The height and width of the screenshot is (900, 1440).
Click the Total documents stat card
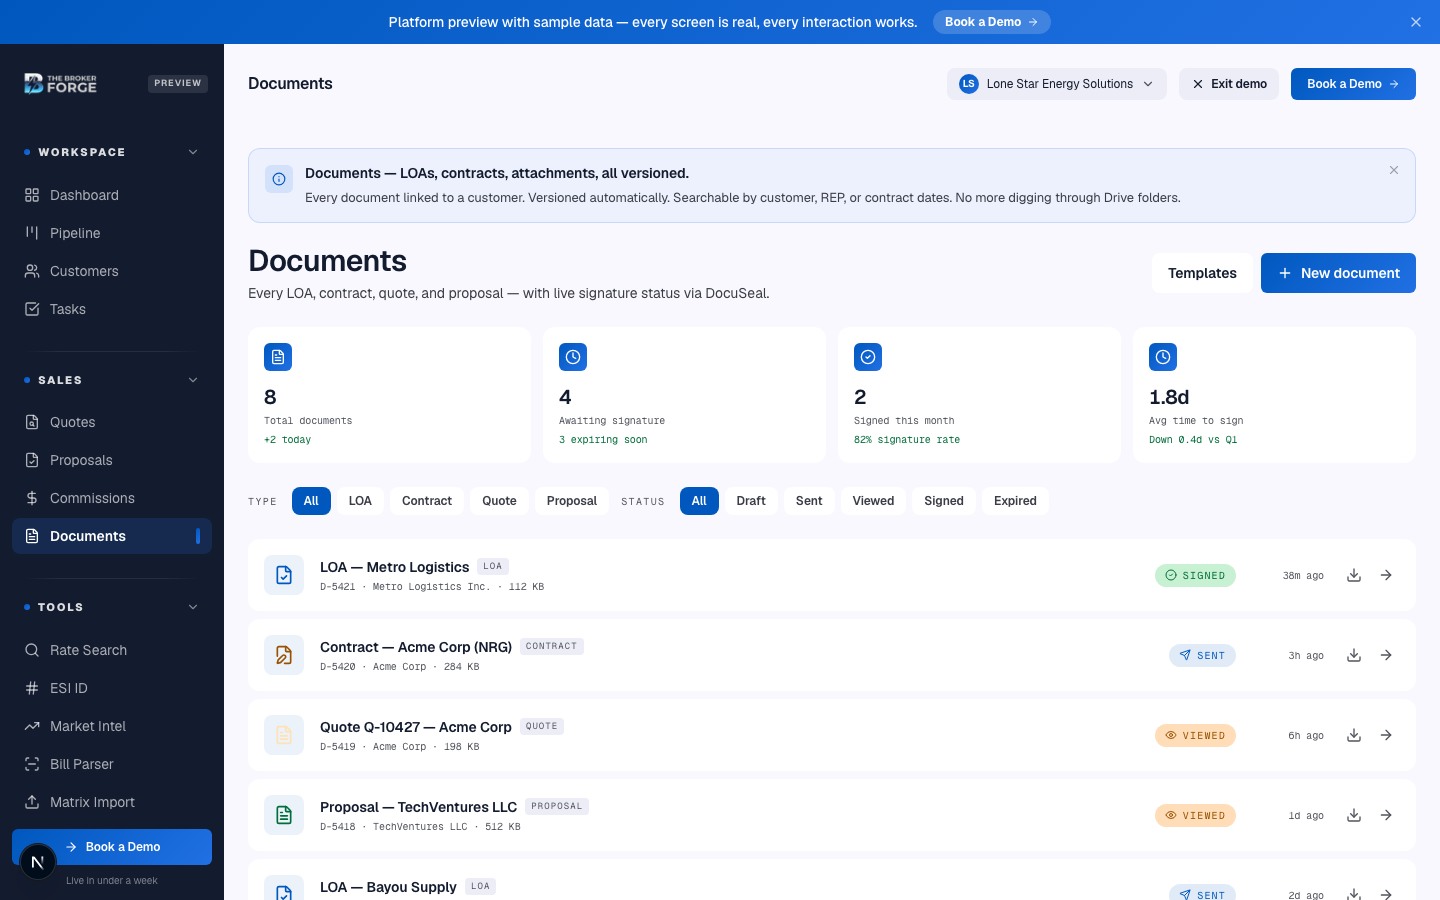click(x=389, y=395)
